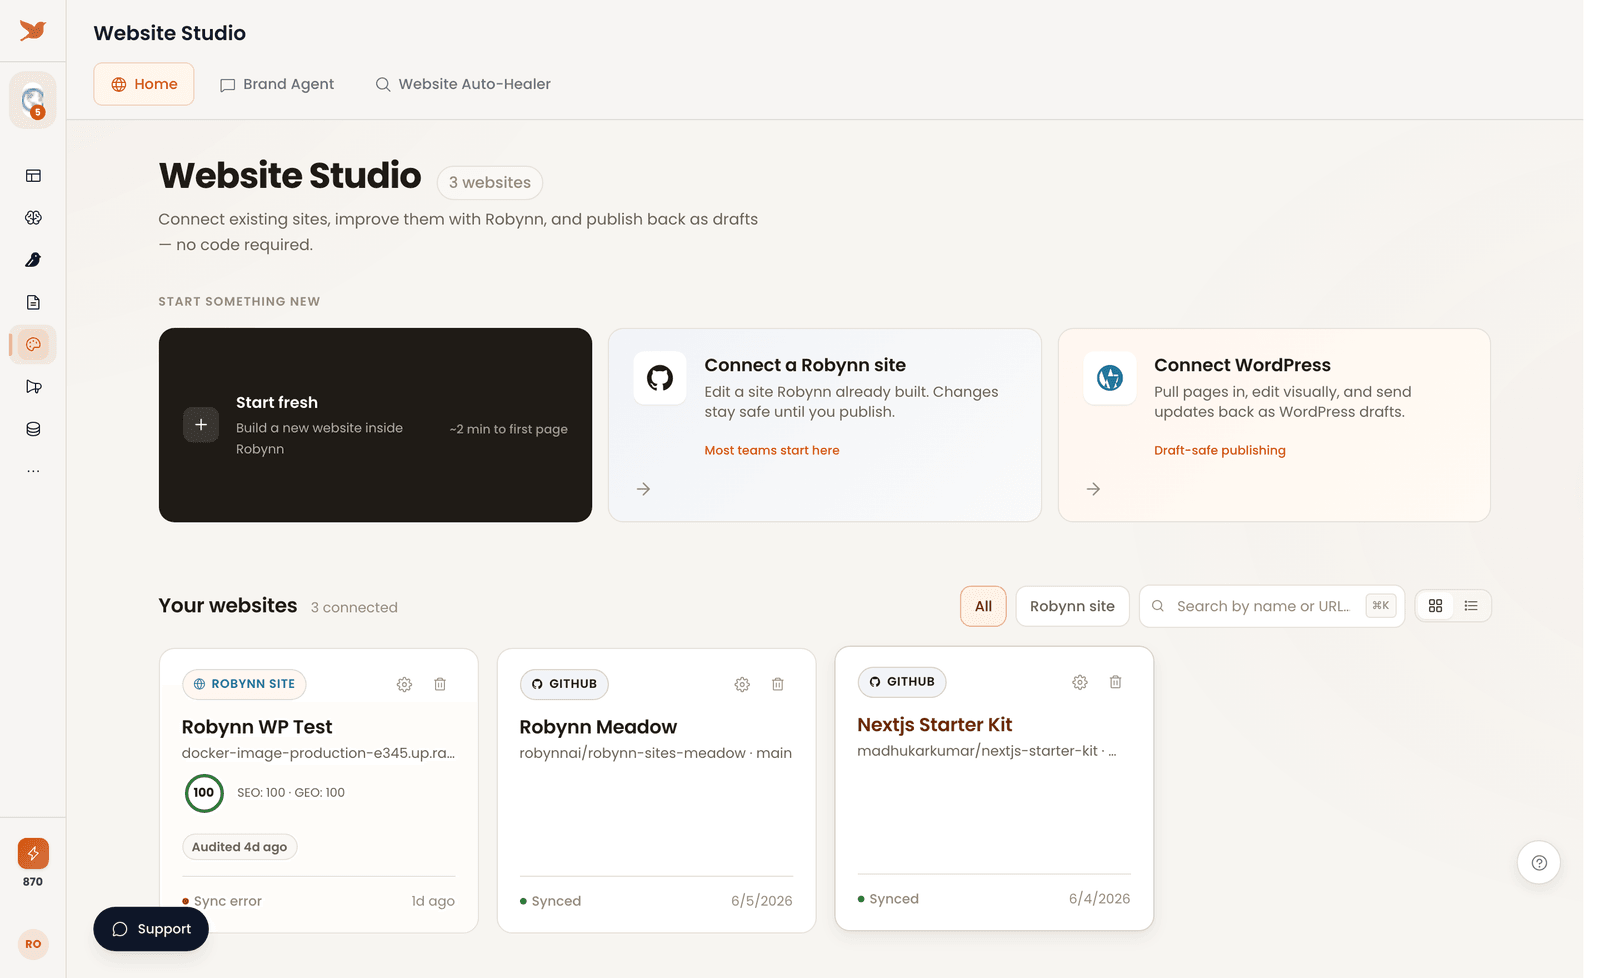Image resolution: width=1600 pixels, height=978 pixels.
Task: Click the madhukarkumar/nextjs-starter-kit text
Action: coord(987,751)
